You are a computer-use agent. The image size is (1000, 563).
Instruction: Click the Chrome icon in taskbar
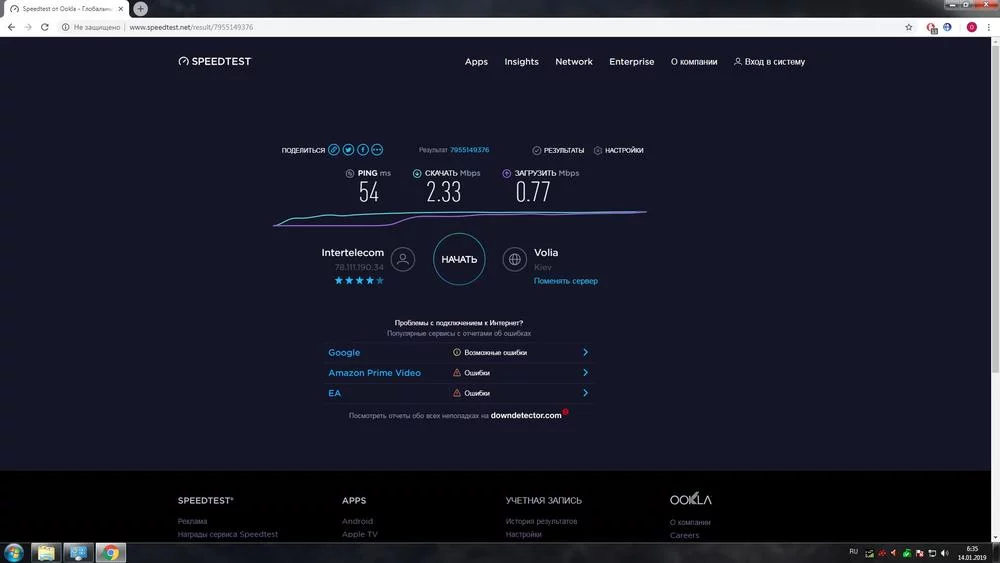111,552
